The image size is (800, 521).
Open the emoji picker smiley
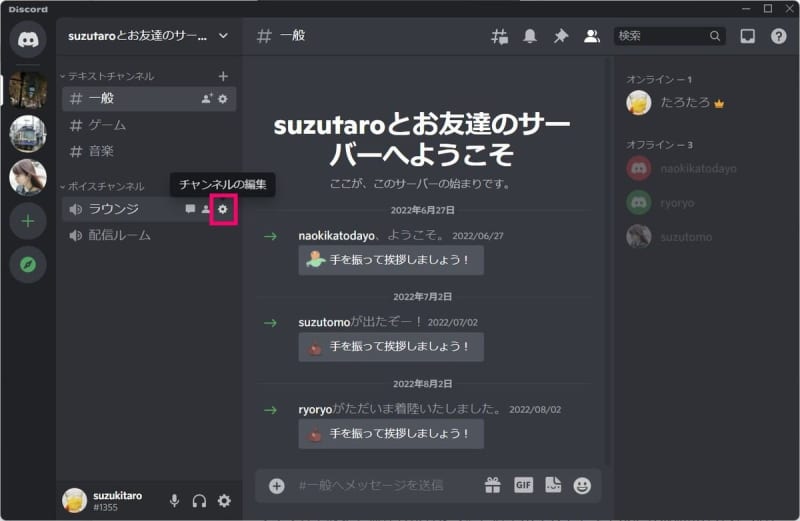click(x=582, y=485)
